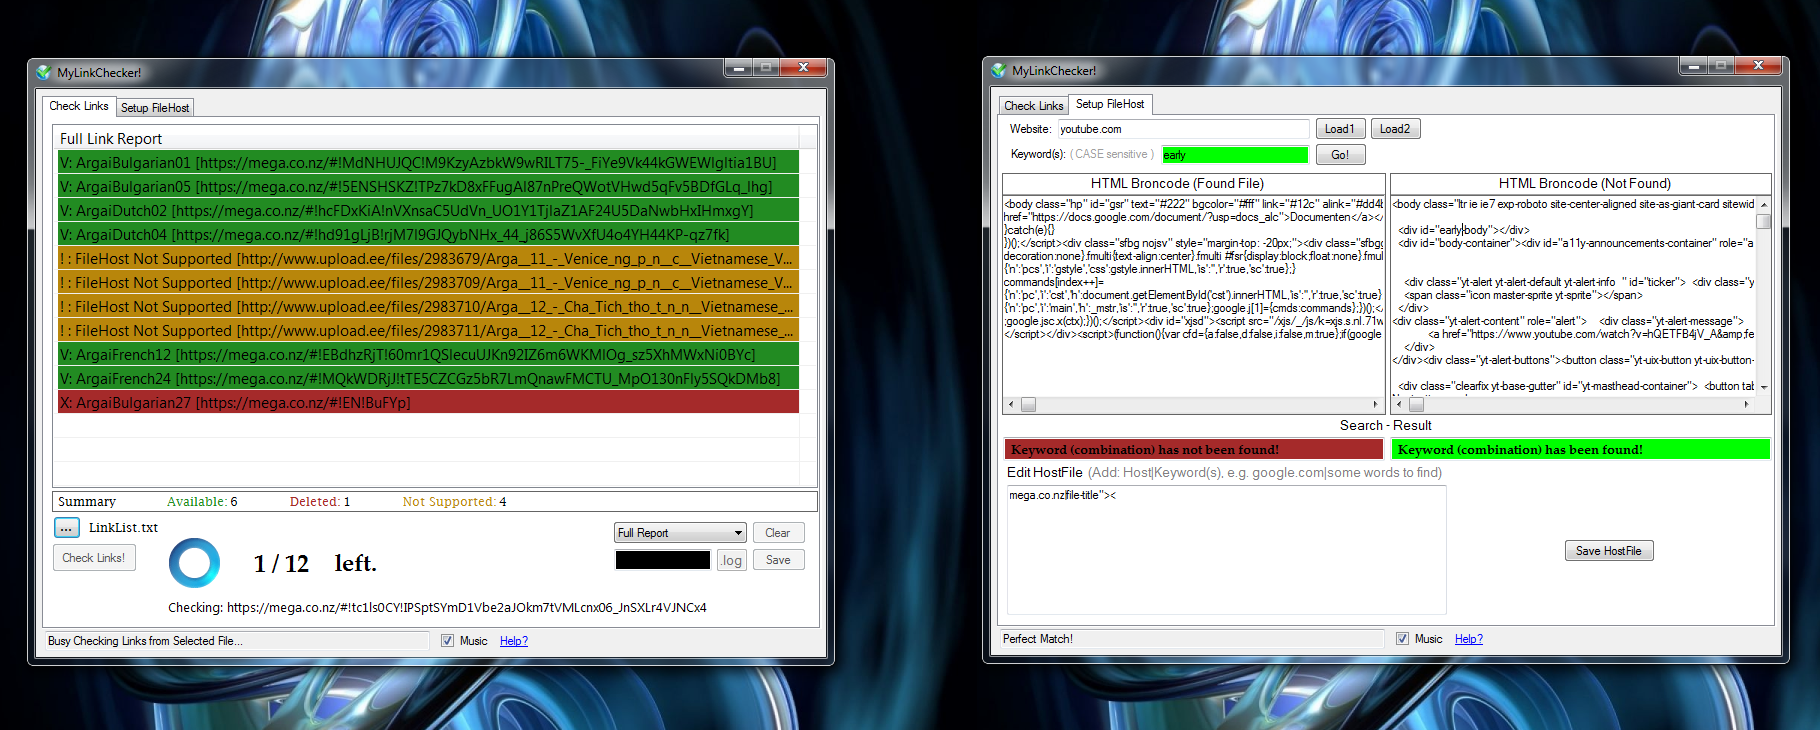Select Check Links tab in left window

[79, 105]
